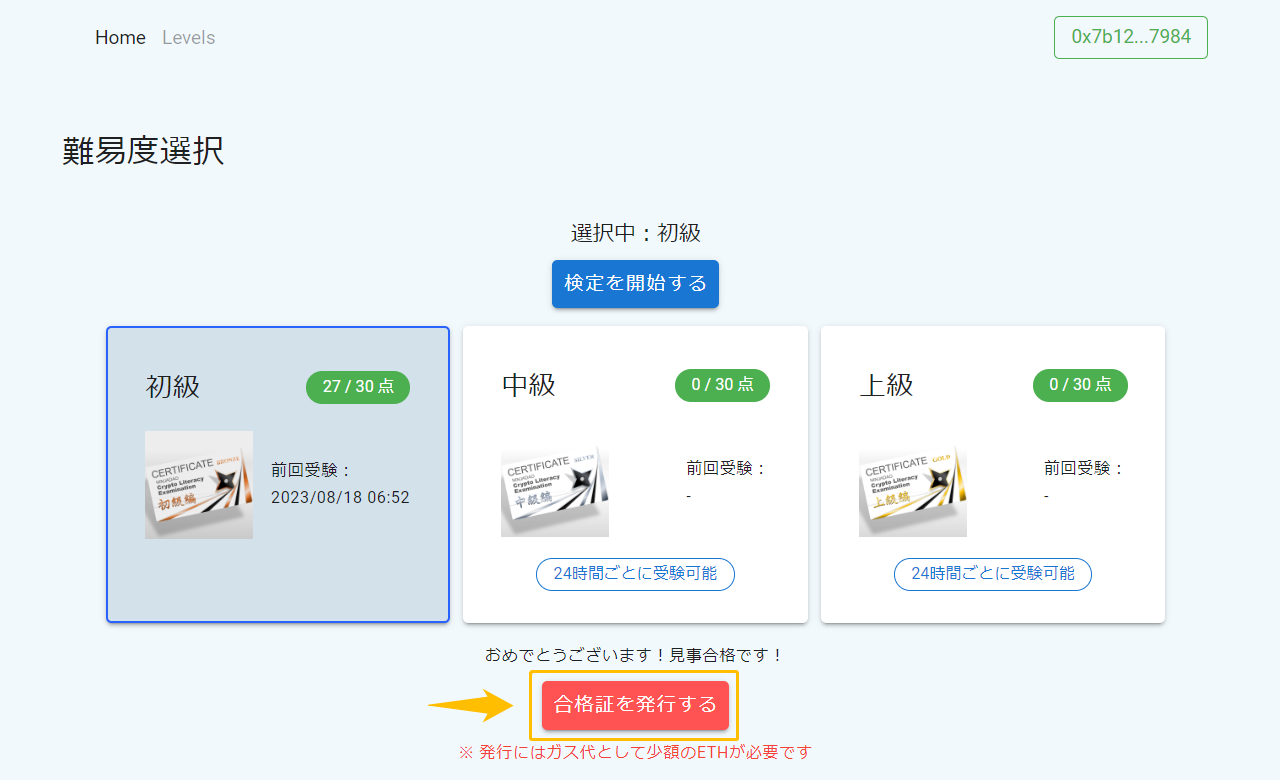Viewport: 1280px width, 780px height.
Task: Click the date 2023/08/18 06:52
Action: tap(340, 497)
